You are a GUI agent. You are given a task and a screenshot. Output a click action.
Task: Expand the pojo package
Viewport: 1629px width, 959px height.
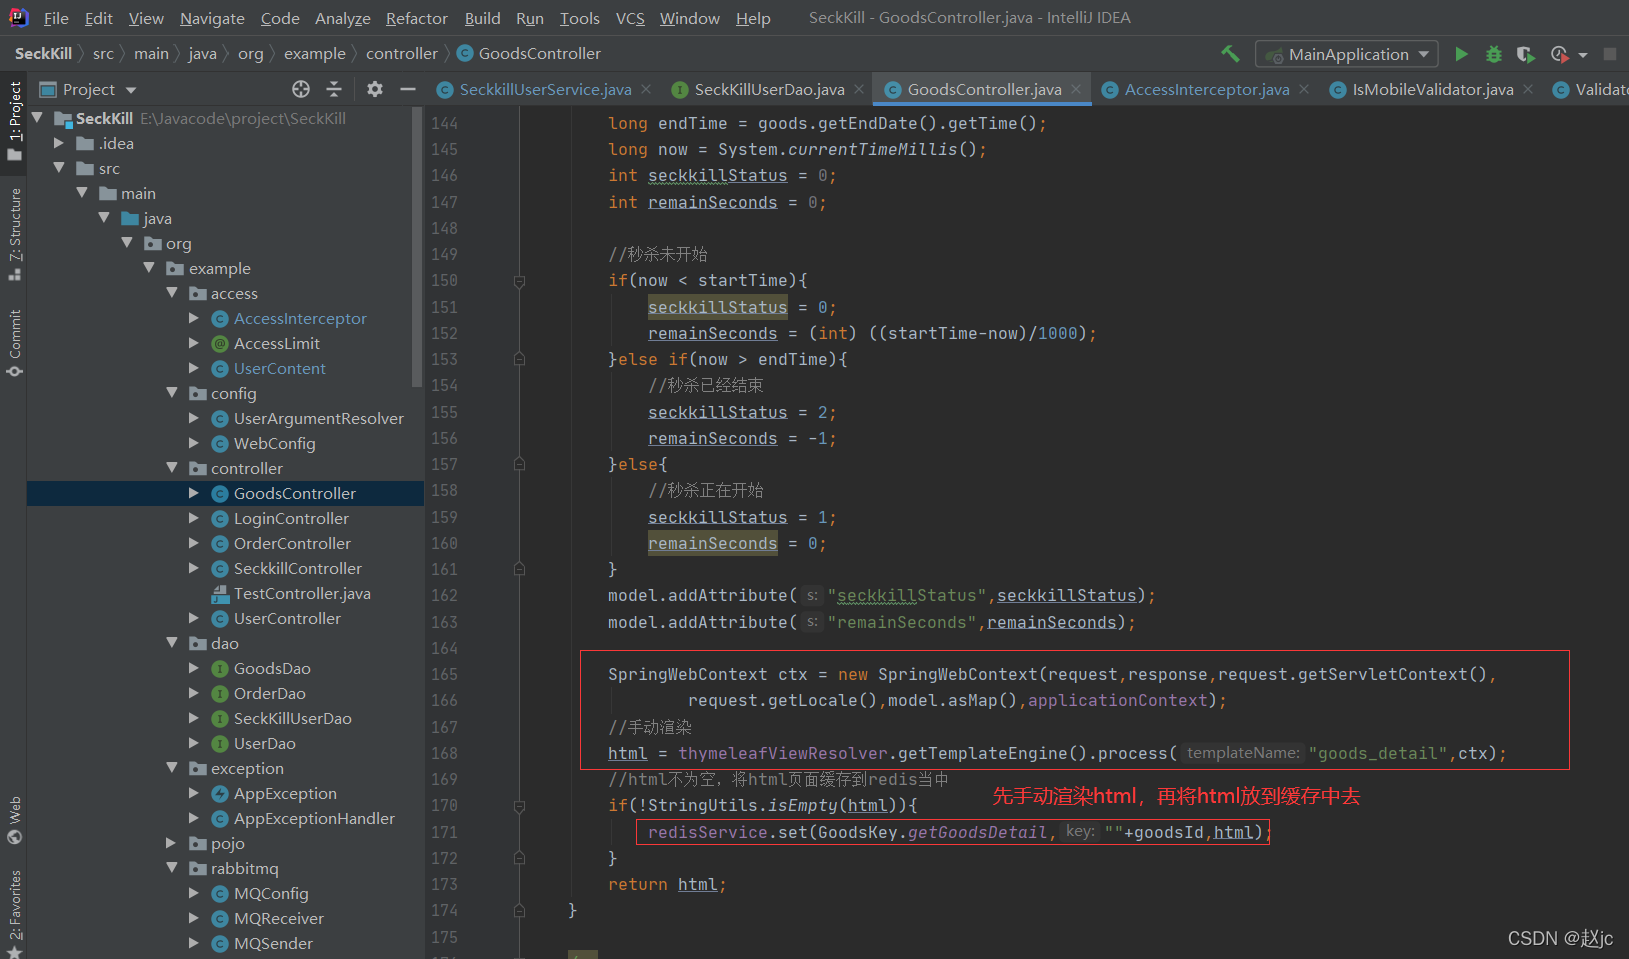point(172,843)
